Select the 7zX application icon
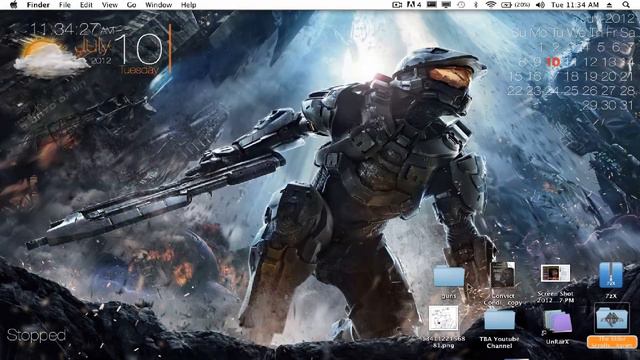Viewport: 640px width, 360px height. [611, 276]
